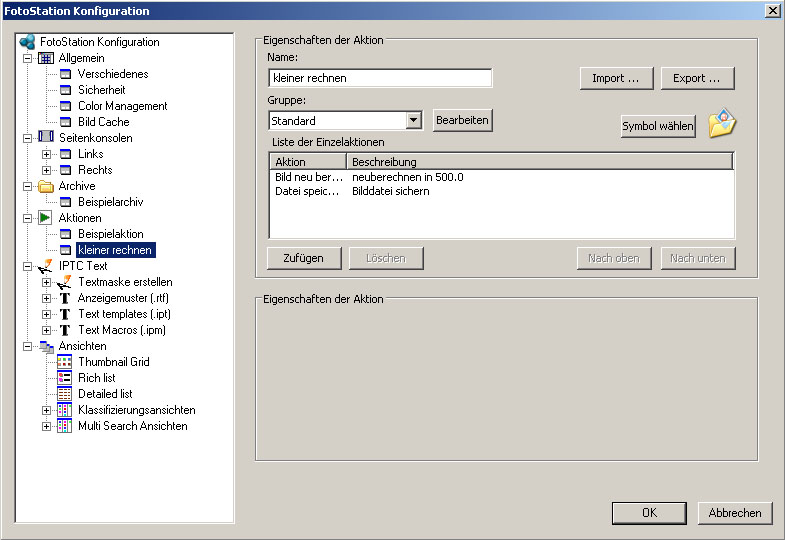Click the Export button

[697, 79]
